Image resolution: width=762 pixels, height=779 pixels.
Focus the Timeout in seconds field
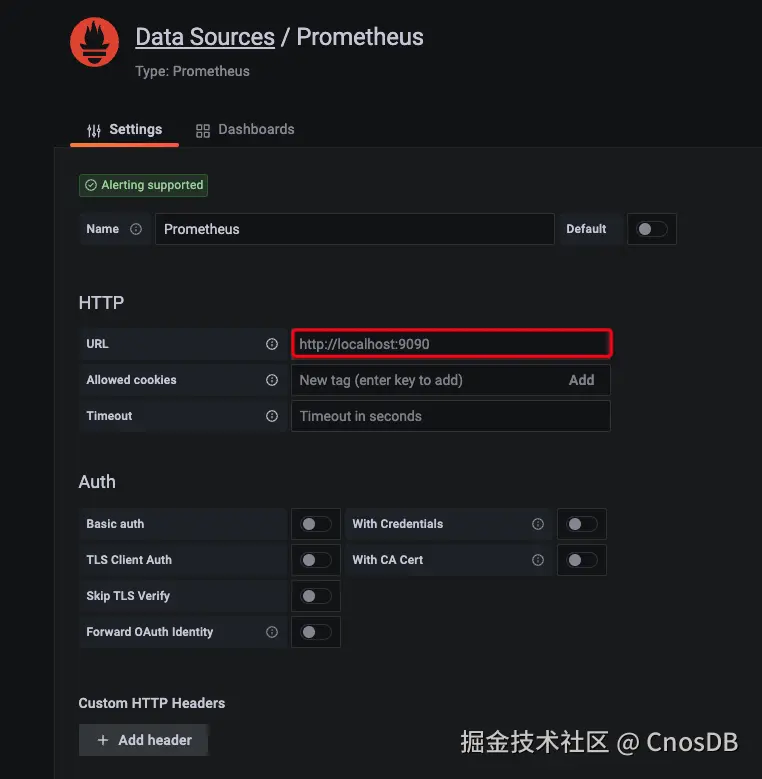451,416
